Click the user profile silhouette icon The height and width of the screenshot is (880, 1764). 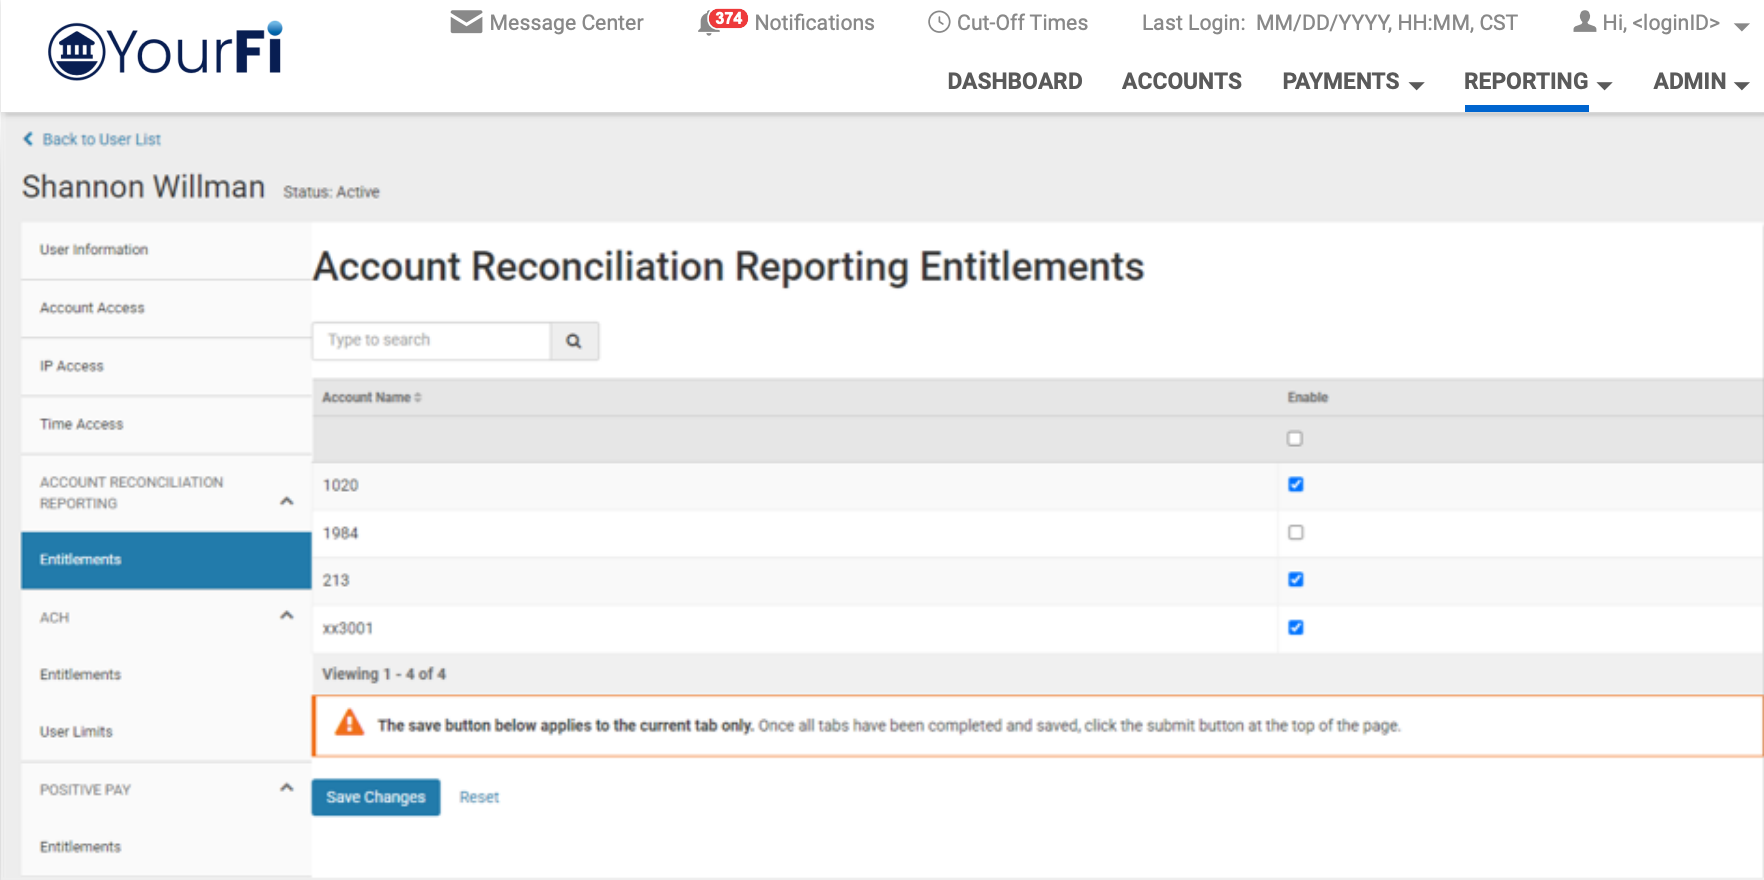[1584, 22]
